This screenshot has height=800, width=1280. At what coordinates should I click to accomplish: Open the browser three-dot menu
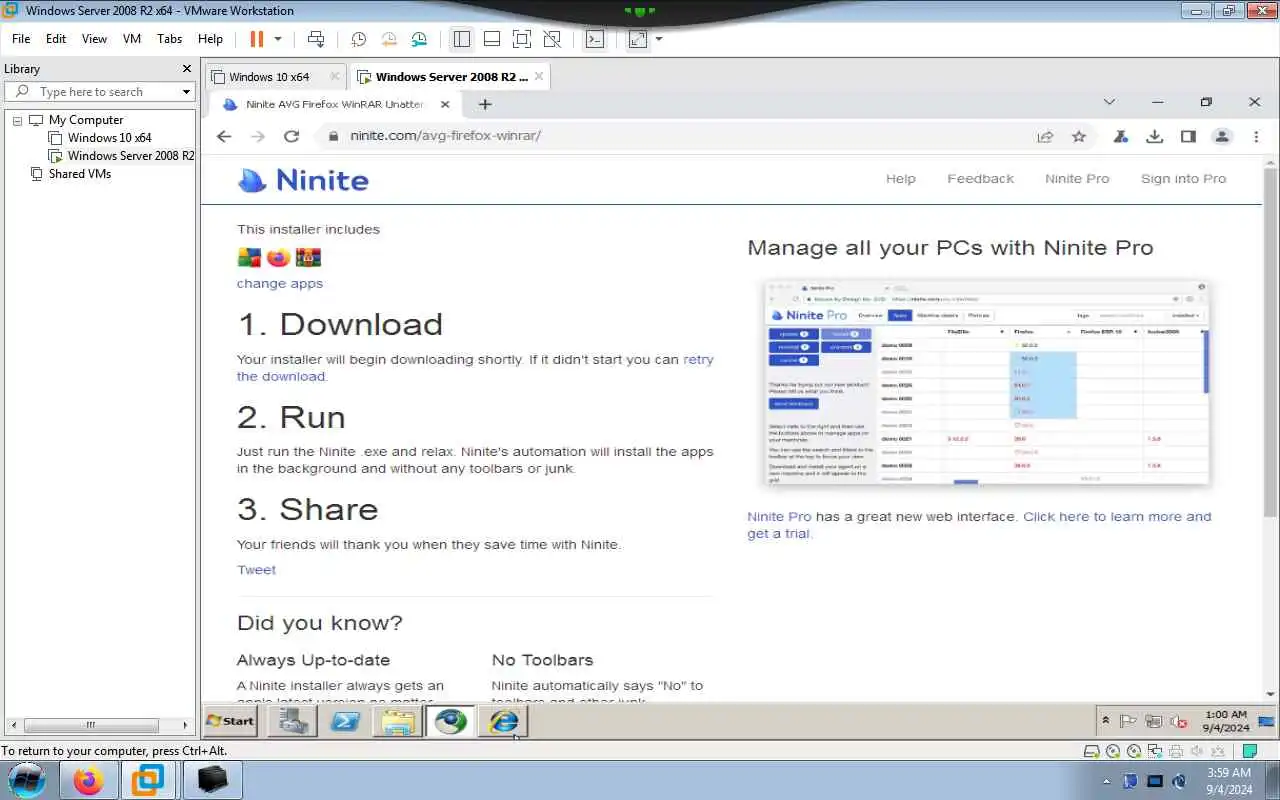coord(1256,136)
